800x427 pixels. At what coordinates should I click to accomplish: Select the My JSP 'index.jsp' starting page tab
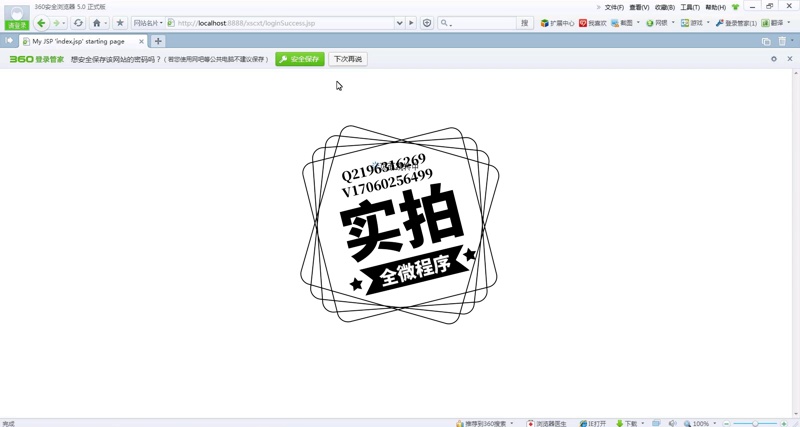click(80, 41)
